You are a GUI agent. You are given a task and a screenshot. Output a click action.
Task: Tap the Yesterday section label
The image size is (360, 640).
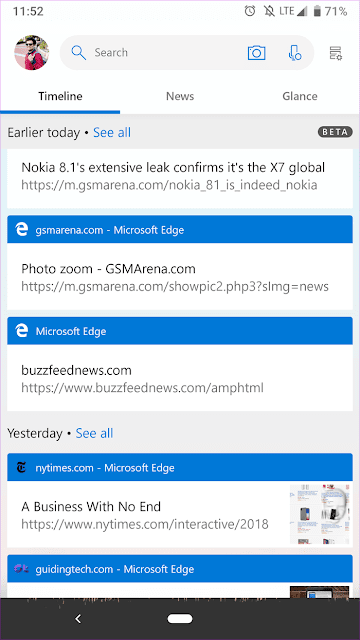pyautogui.click(x=35, y=433)
